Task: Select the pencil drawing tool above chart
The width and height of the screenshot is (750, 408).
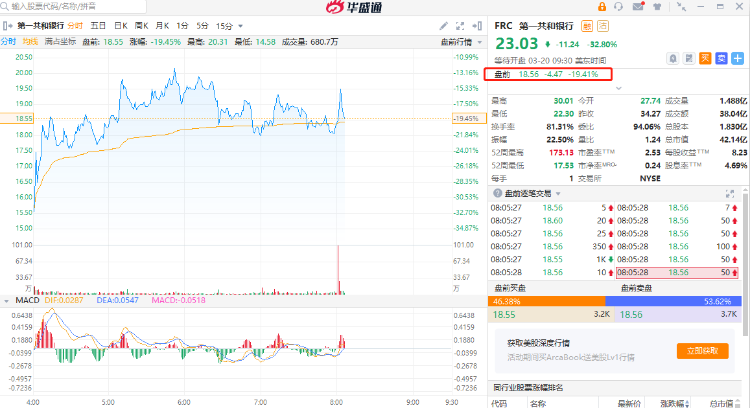Action: [x=444, y=26]
